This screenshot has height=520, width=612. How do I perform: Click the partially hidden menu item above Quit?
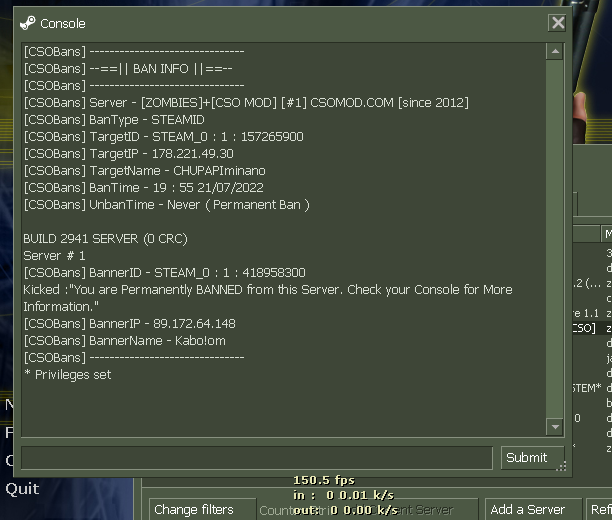(9, 461)
